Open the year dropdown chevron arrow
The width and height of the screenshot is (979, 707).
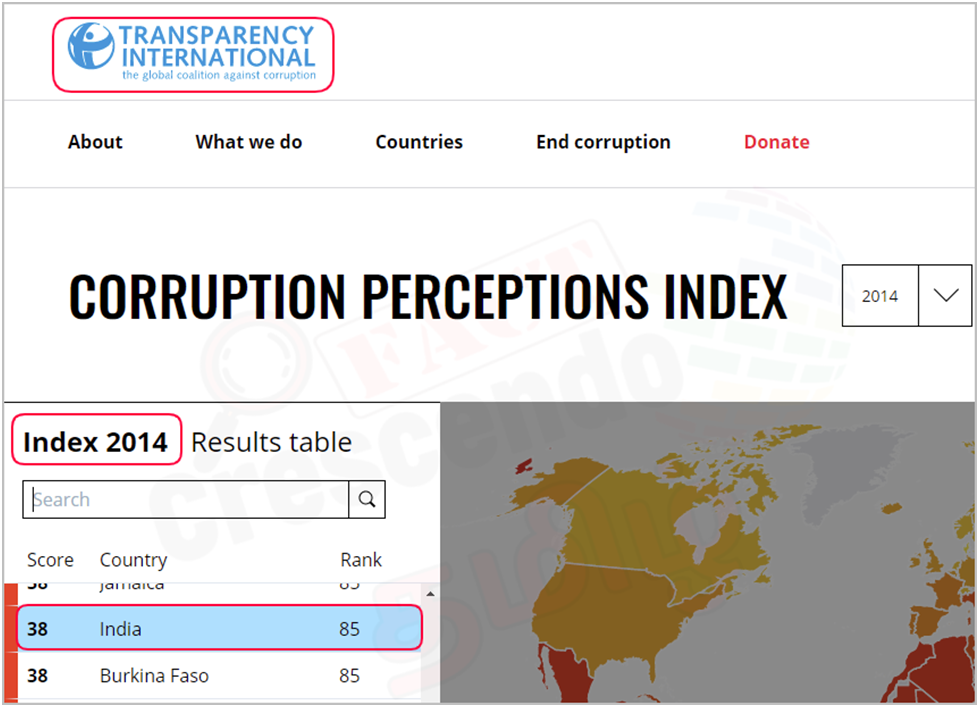tap(945, 295)
